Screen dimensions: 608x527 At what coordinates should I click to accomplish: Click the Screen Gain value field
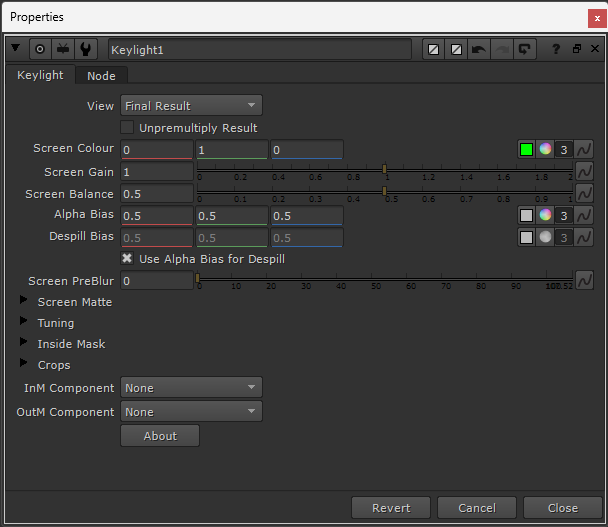click(157, 172)
